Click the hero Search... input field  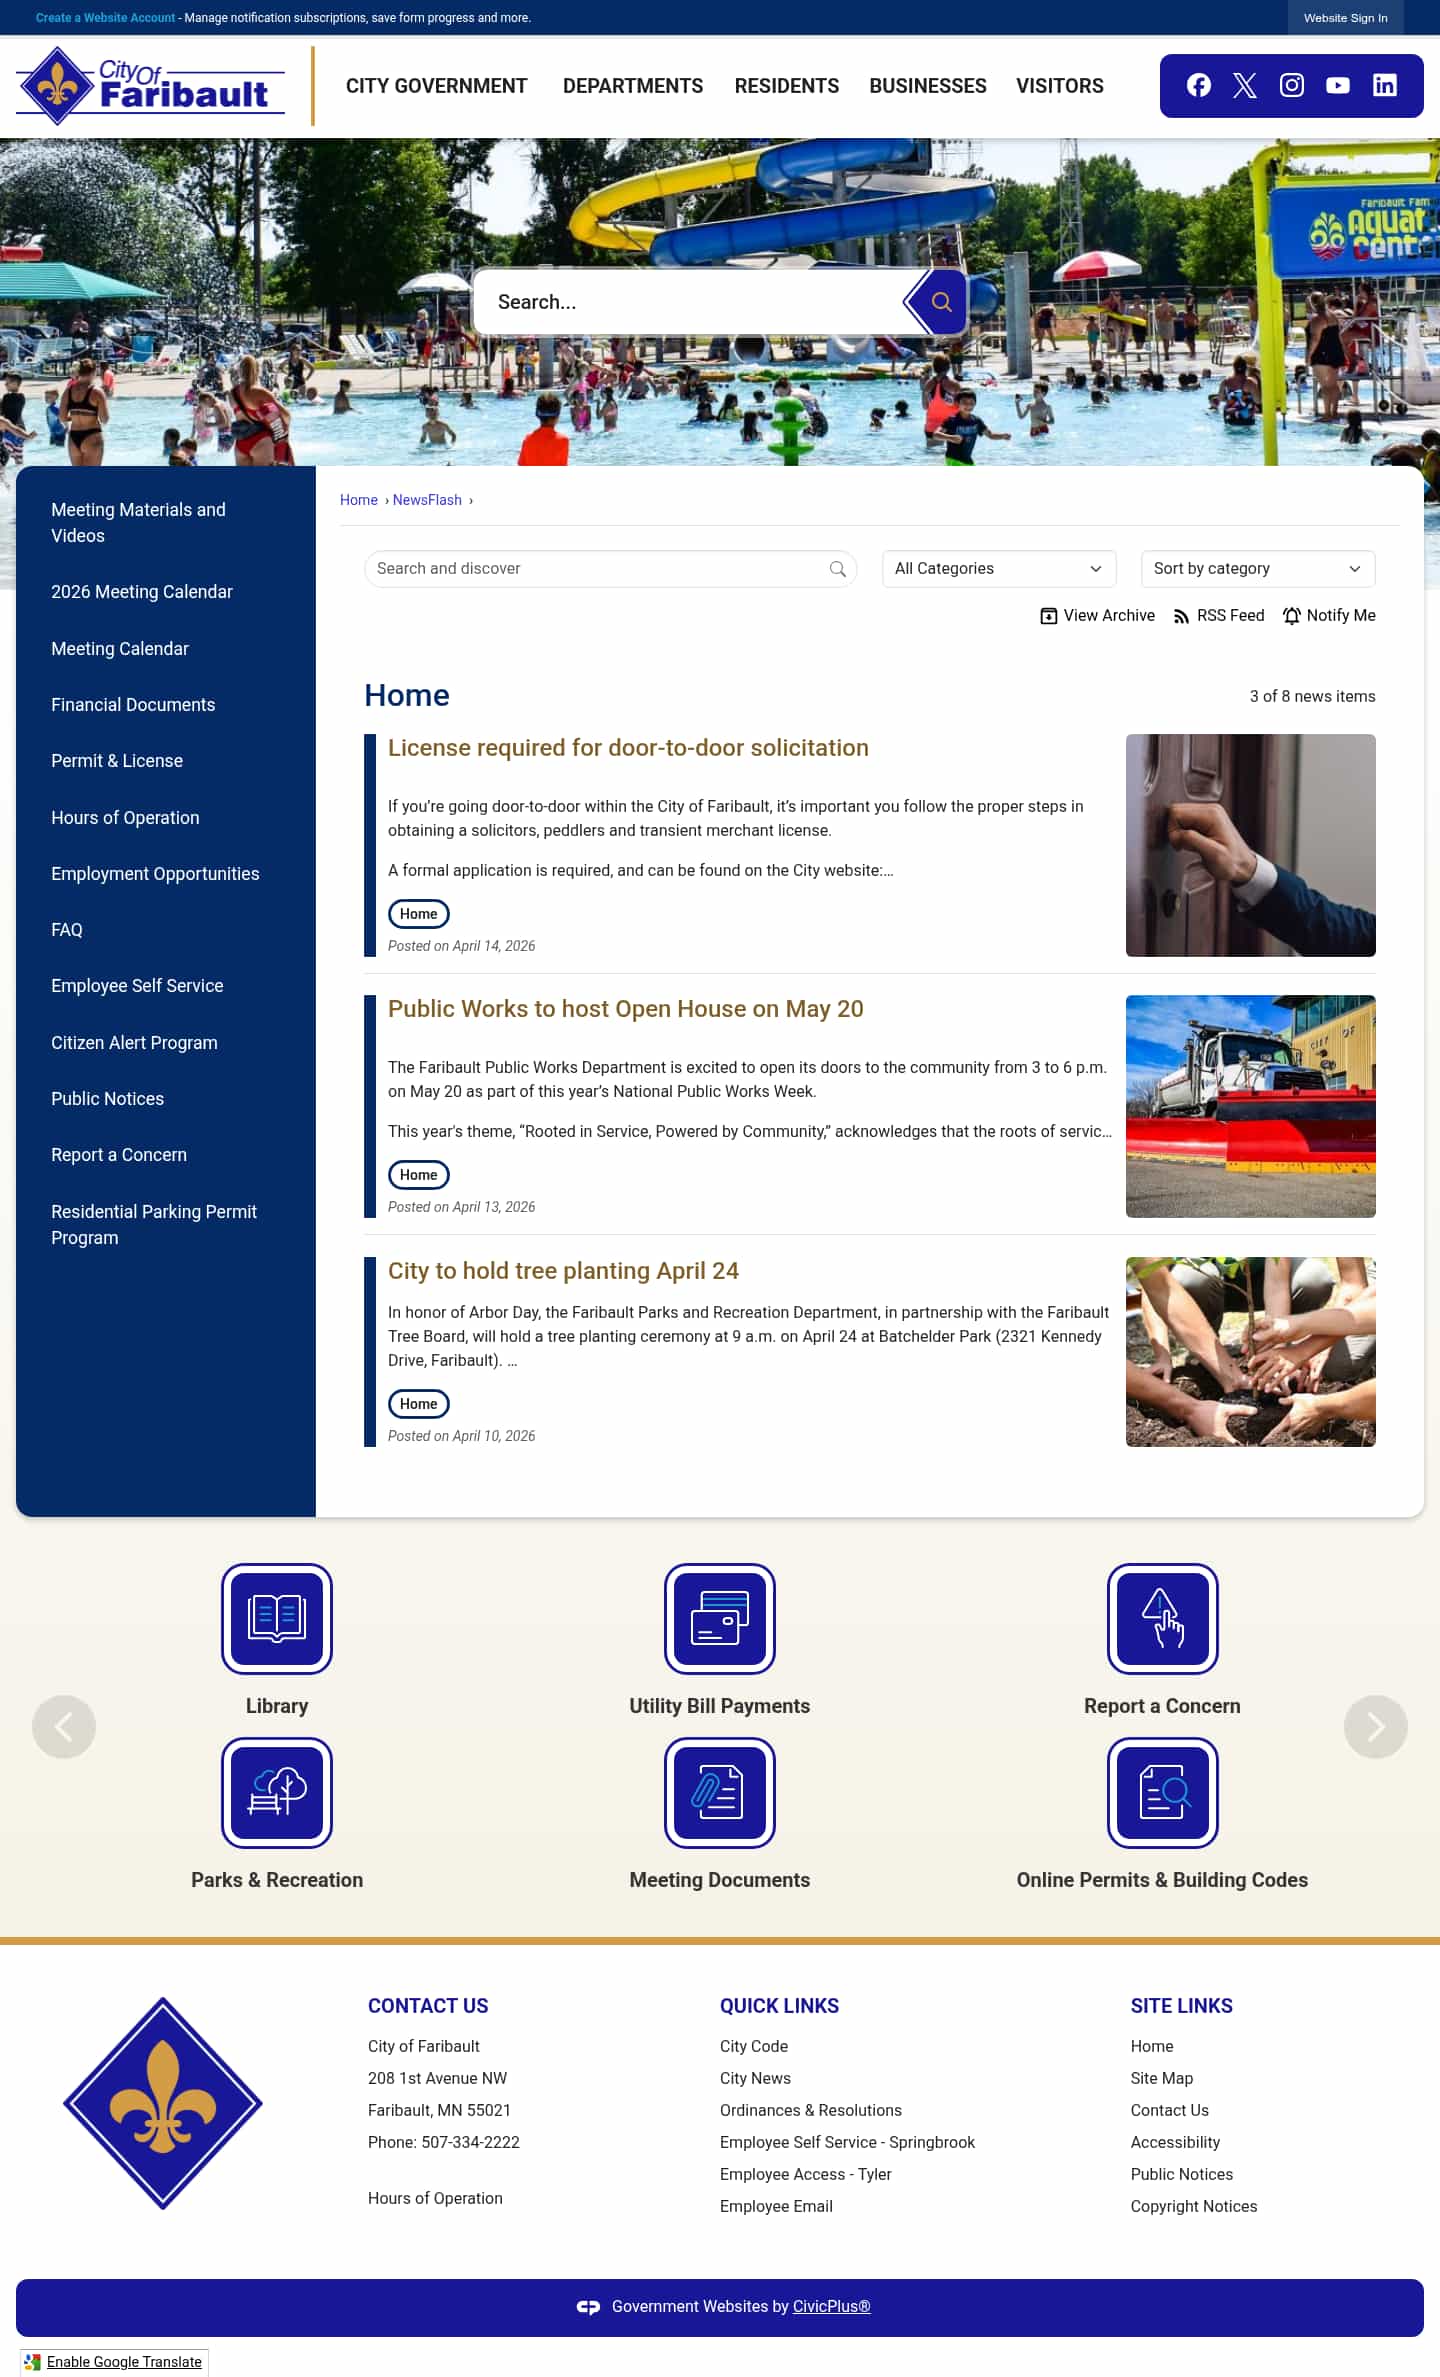[690, 302]
